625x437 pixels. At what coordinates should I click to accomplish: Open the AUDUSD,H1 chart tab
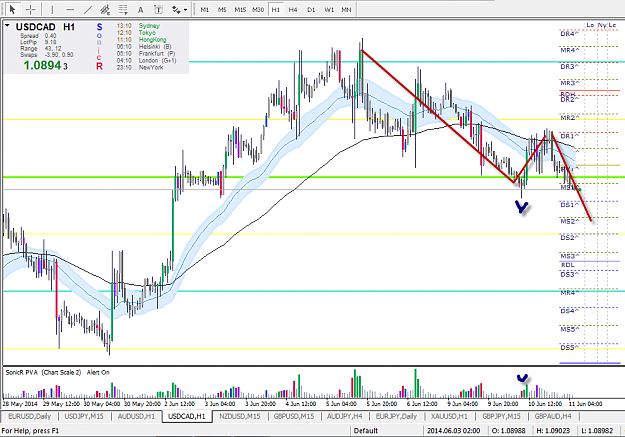click(136, 416)
